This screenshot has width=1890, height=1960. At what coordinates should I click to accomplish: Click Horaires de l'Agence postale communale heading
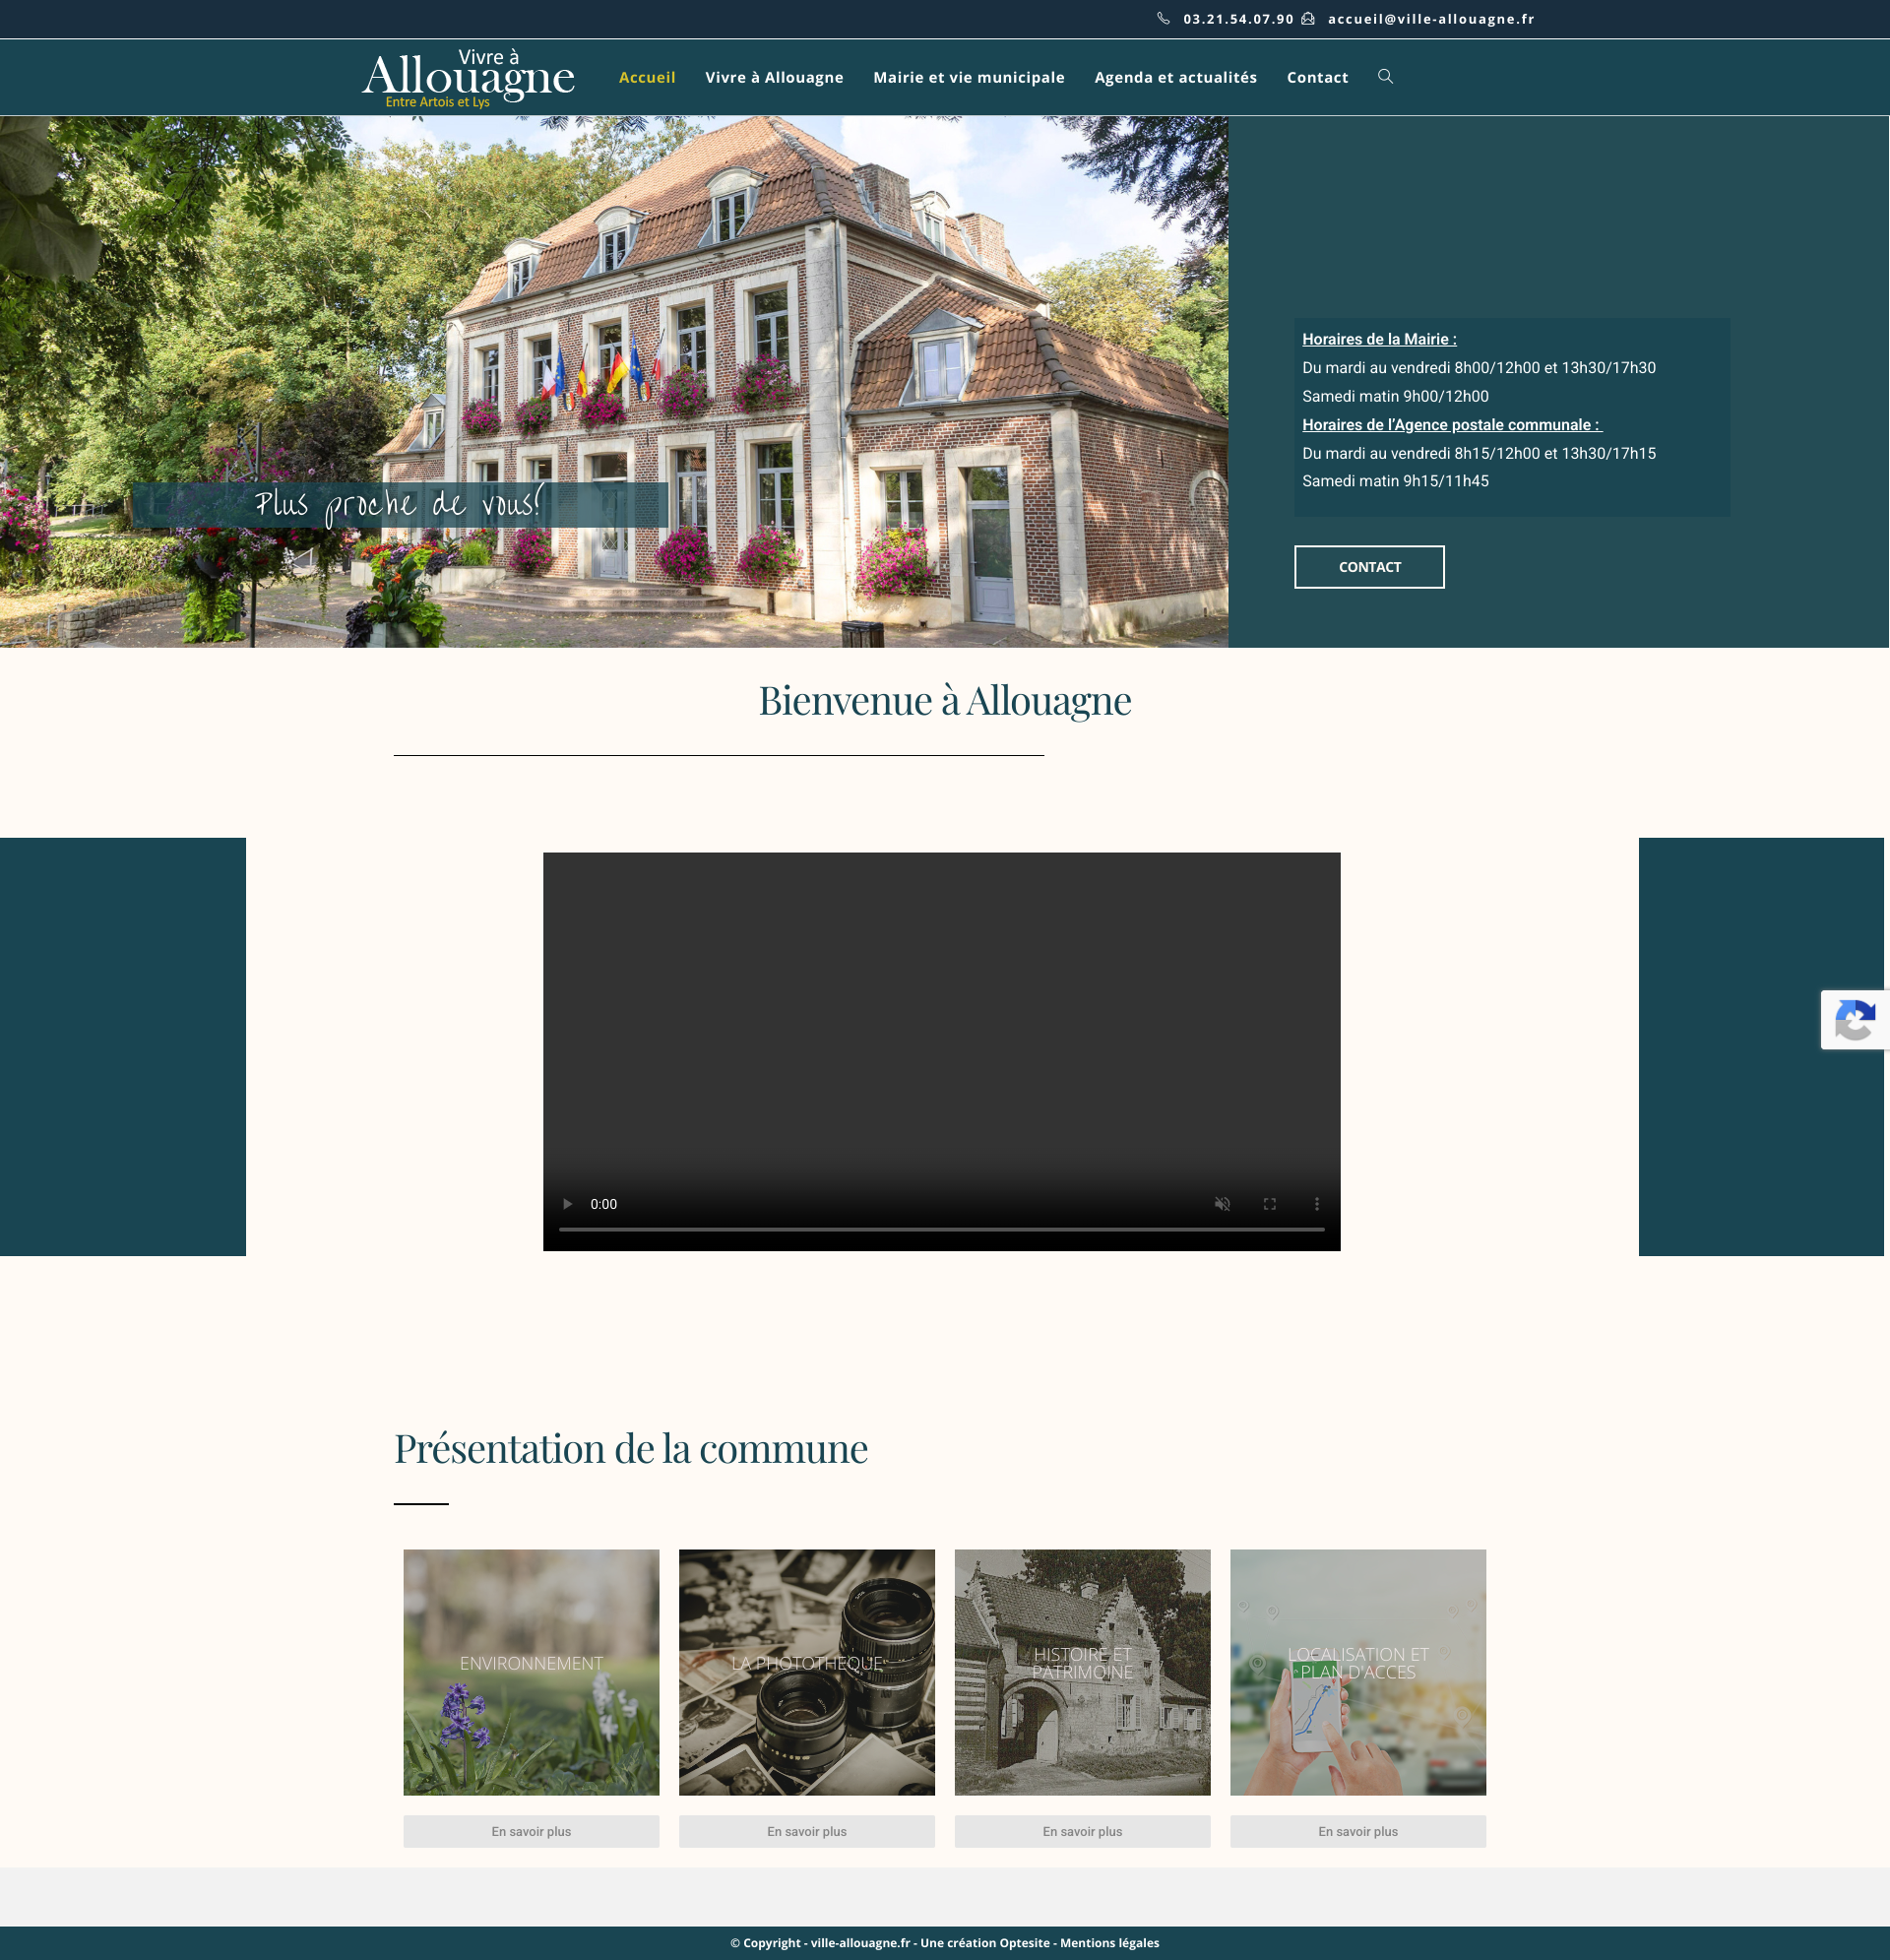pyautogui.click(x=1451, y=425)
